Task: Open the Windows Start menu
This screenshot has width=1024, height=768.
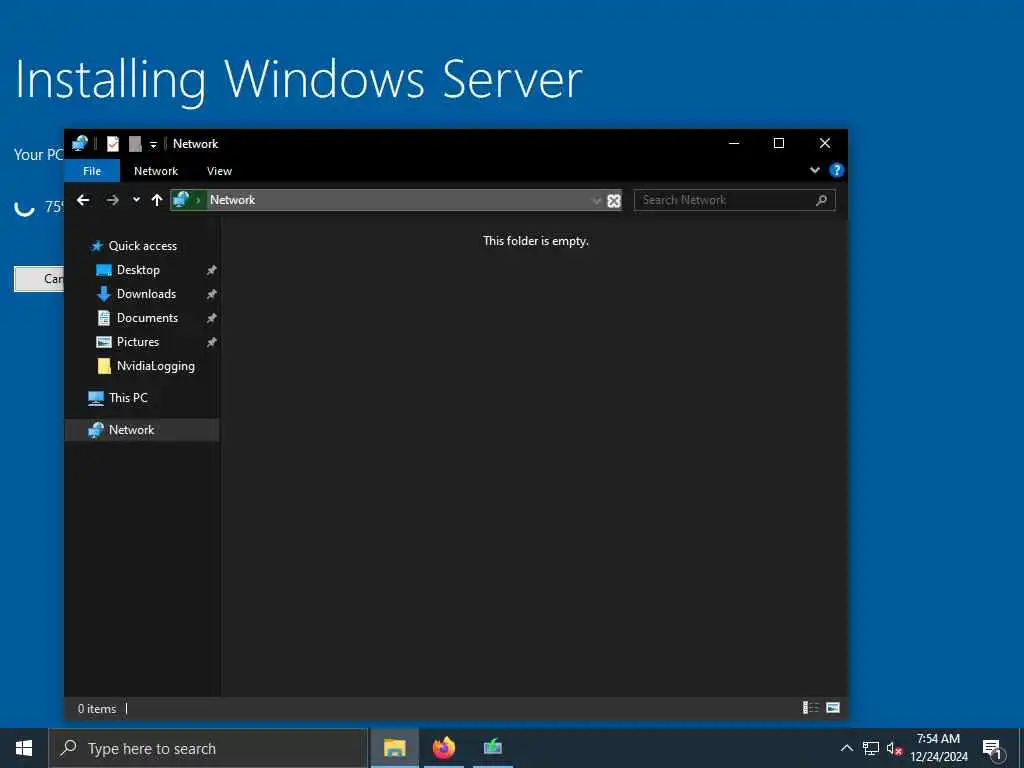Action: (x=24, y=748)
